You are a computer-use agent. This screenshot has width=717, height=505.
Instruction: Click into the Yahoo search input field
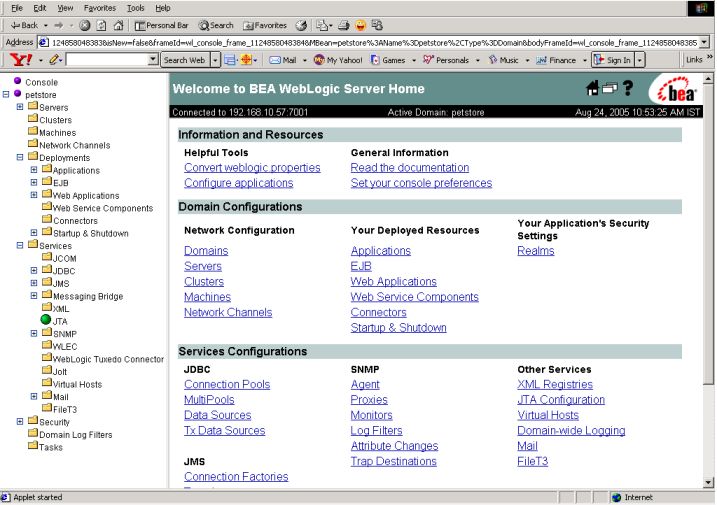[107, 59]
